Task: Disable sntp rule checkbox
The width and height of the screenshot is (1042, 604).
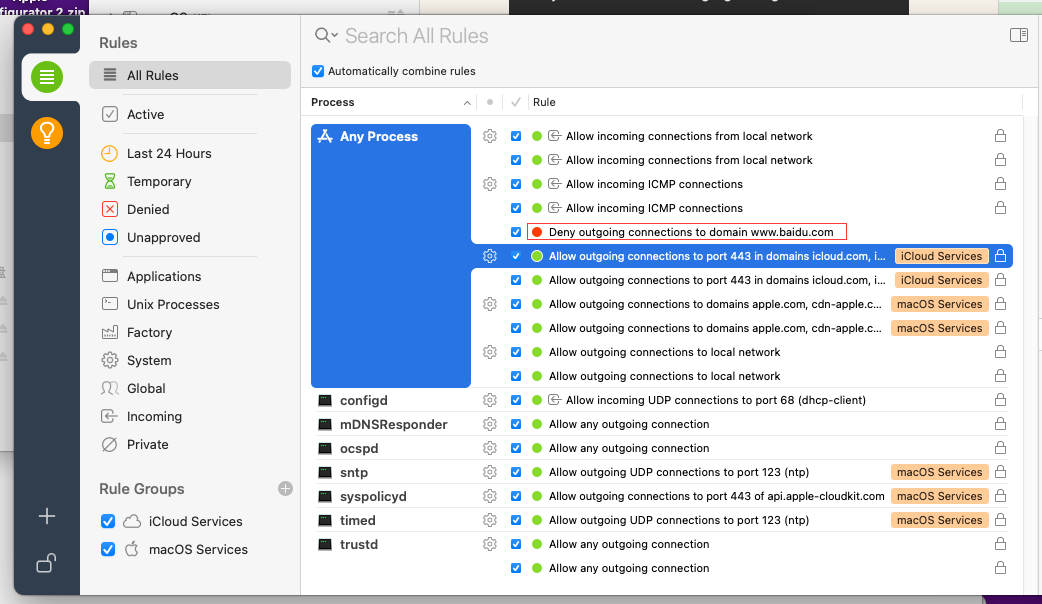Action: [516, 472]
